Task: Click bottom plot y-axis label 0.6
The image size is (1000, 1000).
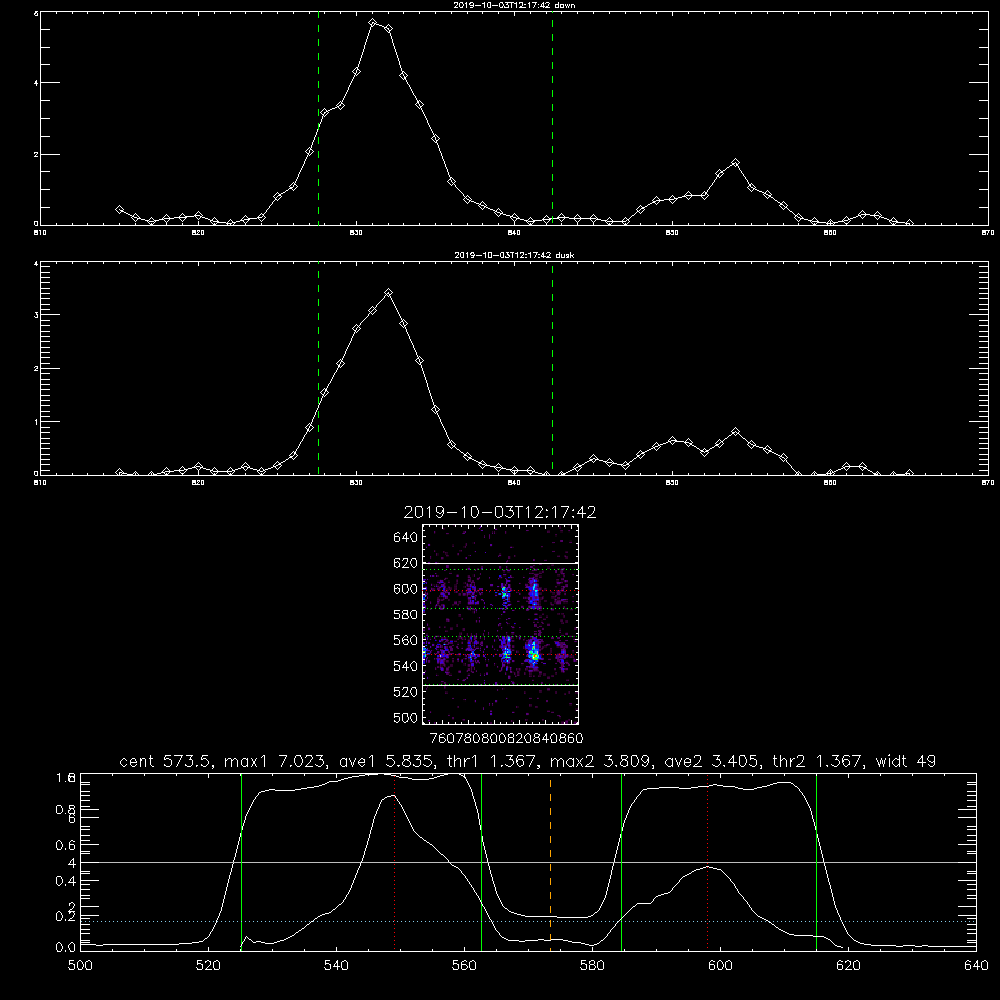Action: pos(64,845)
